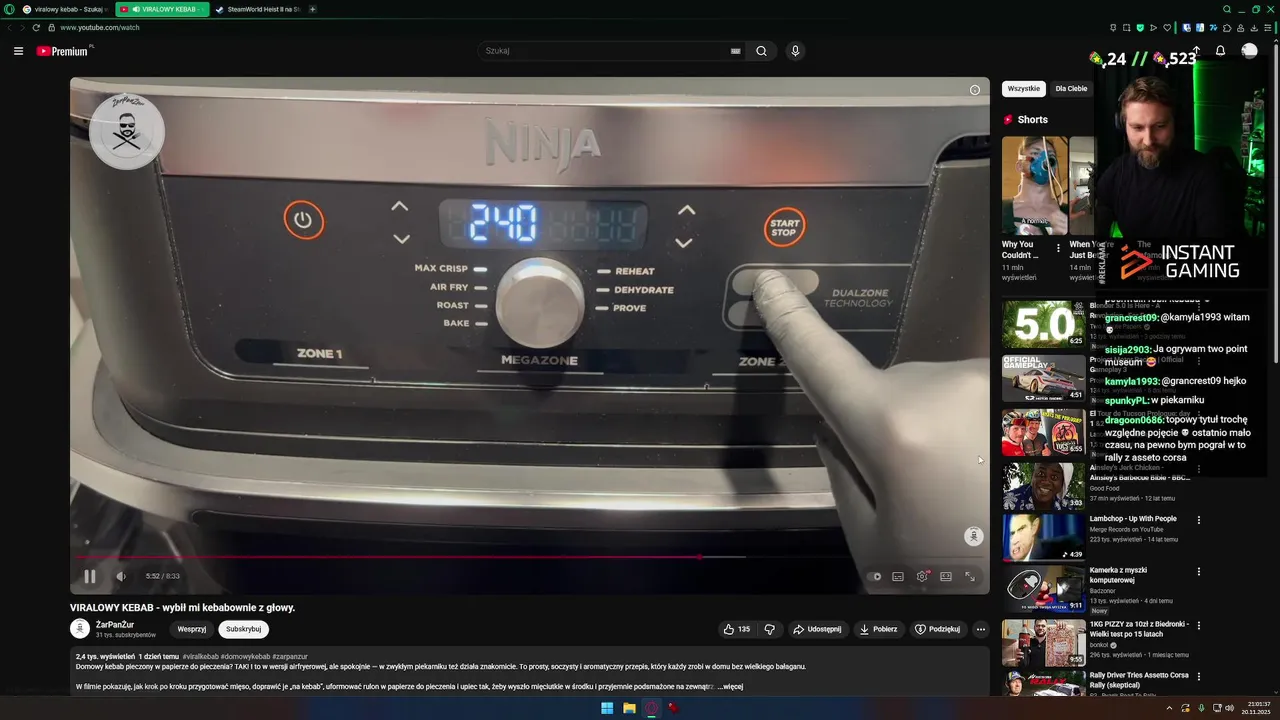Open browser downloads icon
This screenshot has width=1280, height=720.
1253,28
